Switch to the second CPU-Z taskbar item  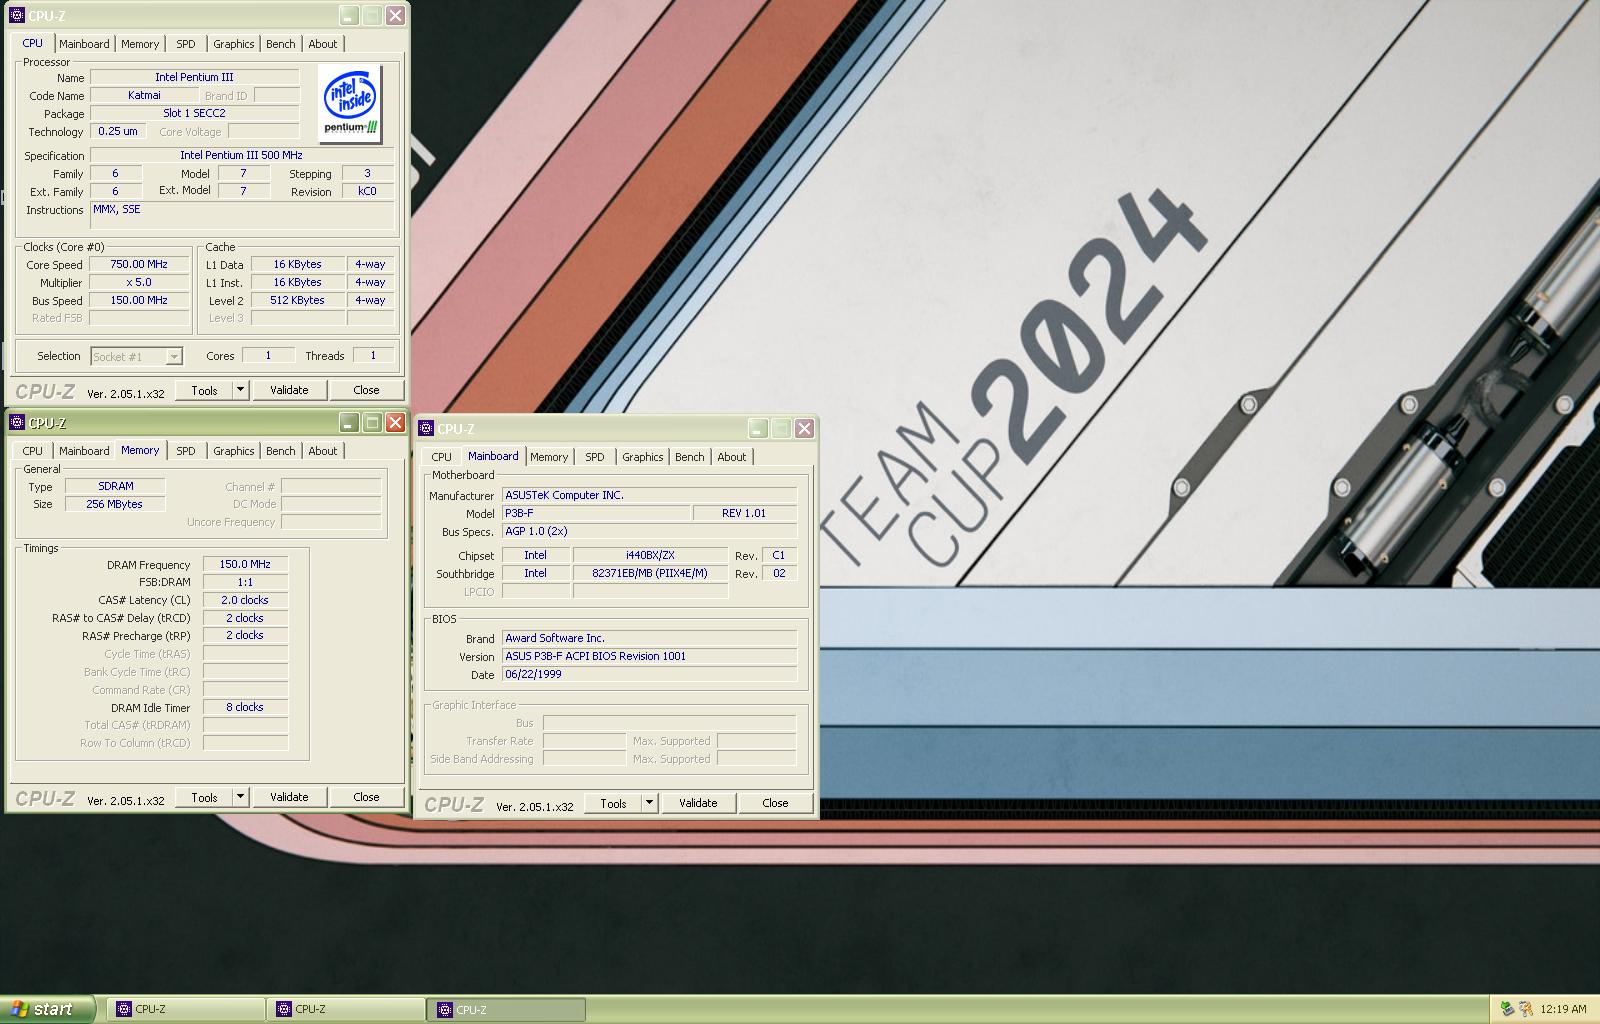tap(346, 1010)
